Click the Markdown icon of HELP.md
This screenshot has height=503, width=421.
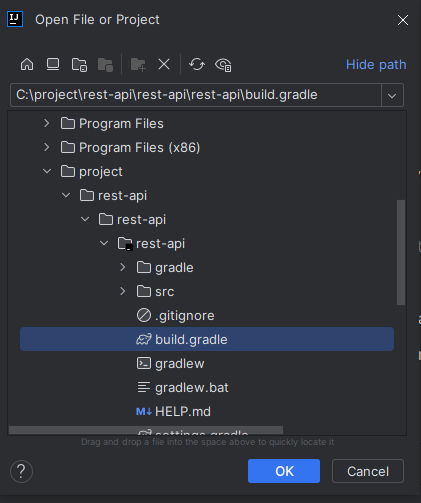pyautogui.click(x=144, y=412)
